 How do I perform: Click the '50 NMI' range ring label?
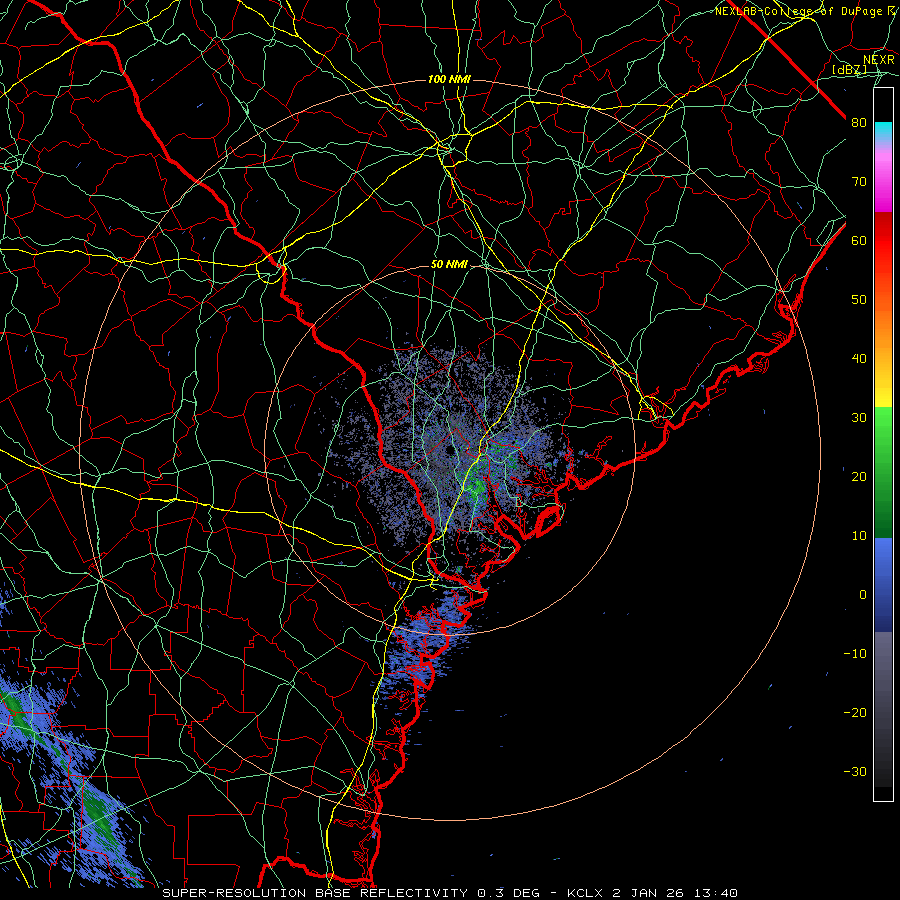click(x=449, y=265)
